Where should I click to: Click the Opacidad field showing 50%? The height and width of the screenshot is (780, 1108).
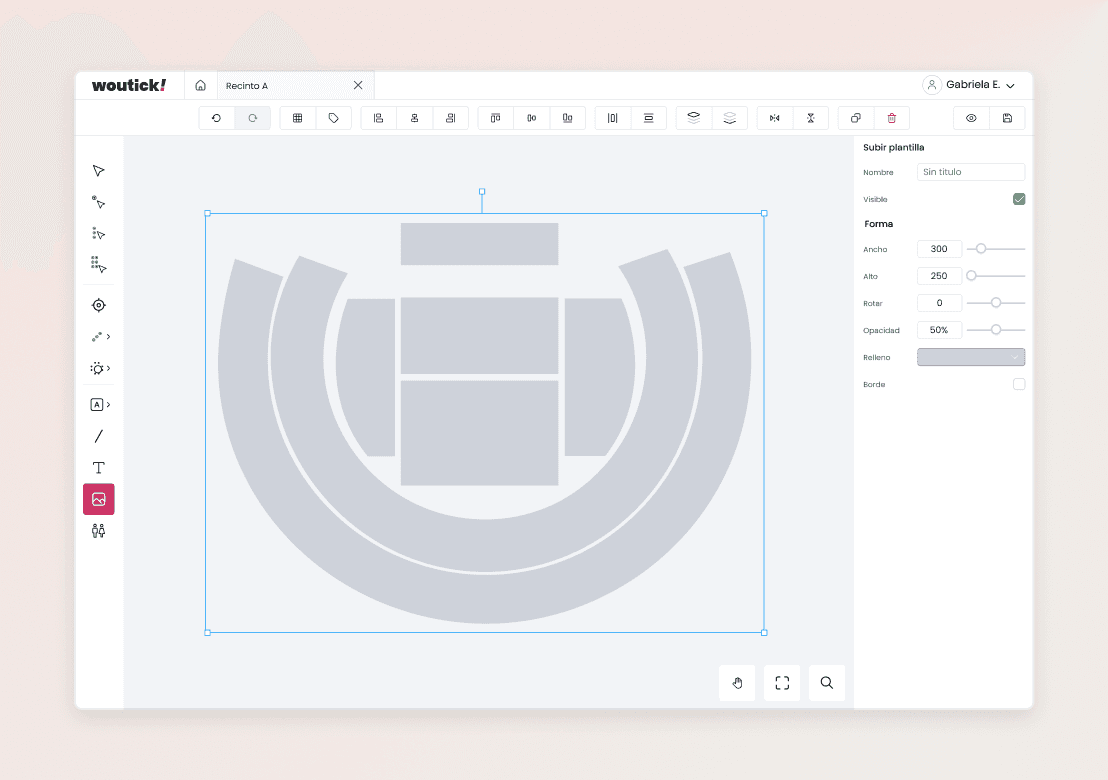coord(939,330)
